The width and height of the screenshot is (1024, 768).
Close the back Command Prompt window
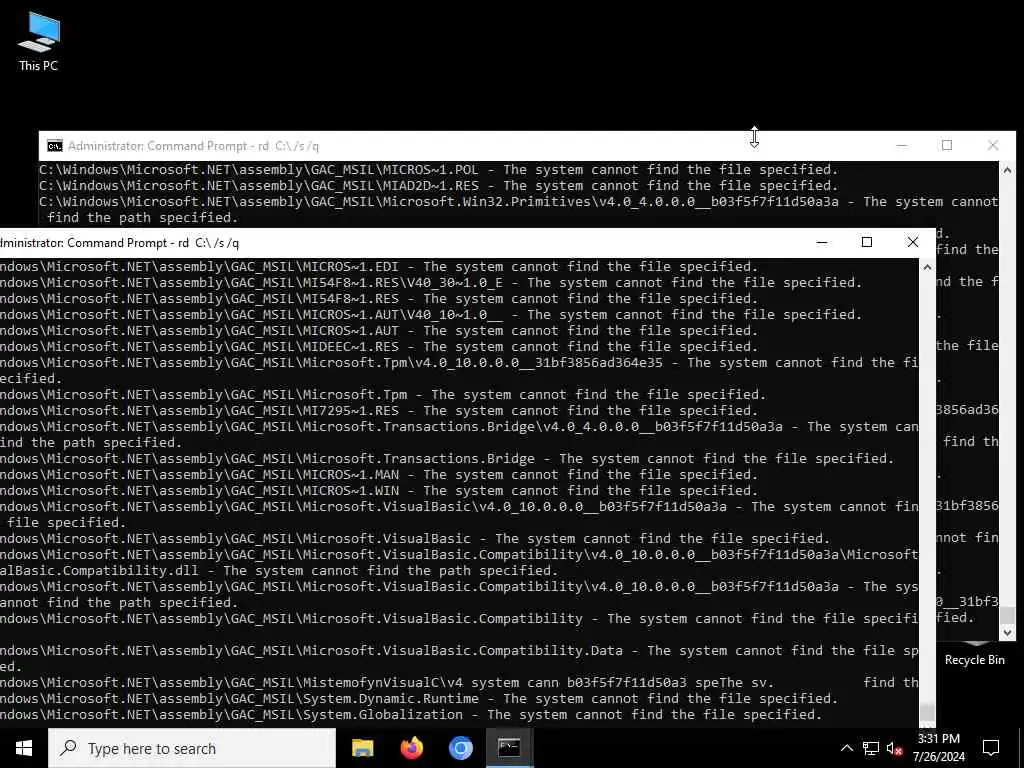pyautogui.click(x=993, y=146)
